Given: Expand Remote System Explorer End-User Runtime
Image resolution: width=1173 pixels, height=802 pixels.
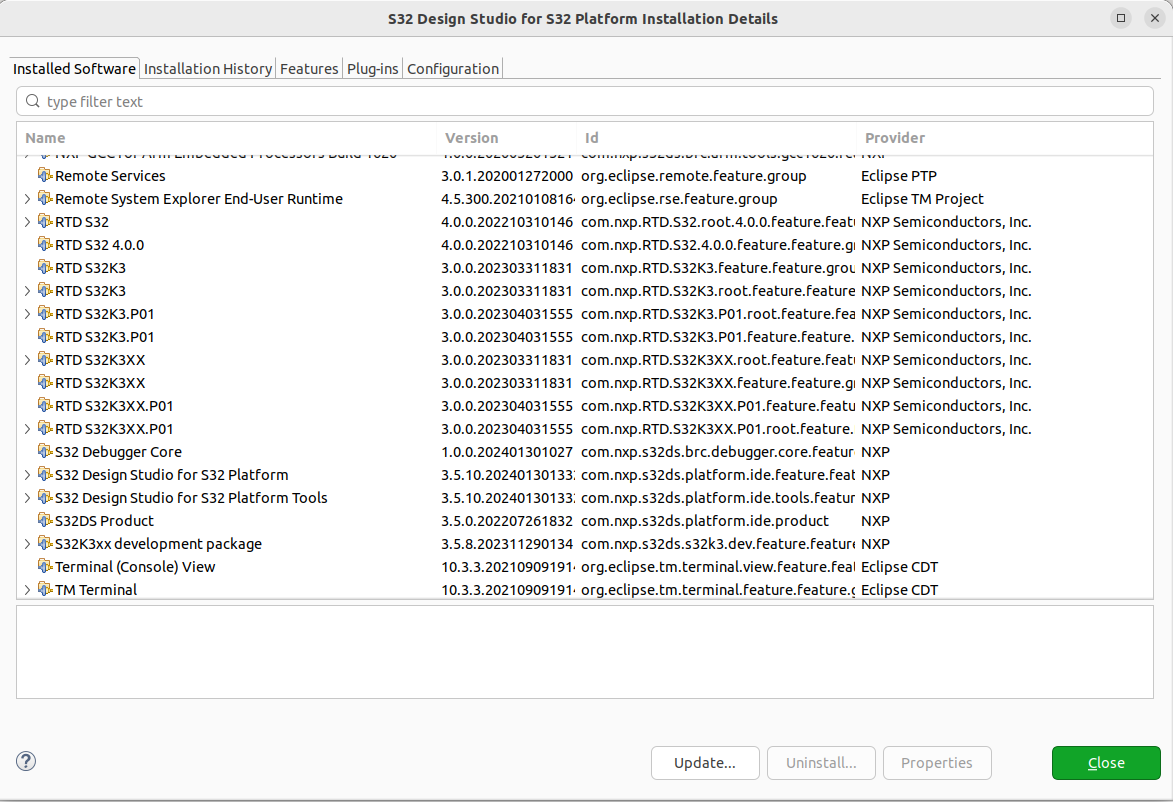Looking at the screenshot, I should coord(27,198).
